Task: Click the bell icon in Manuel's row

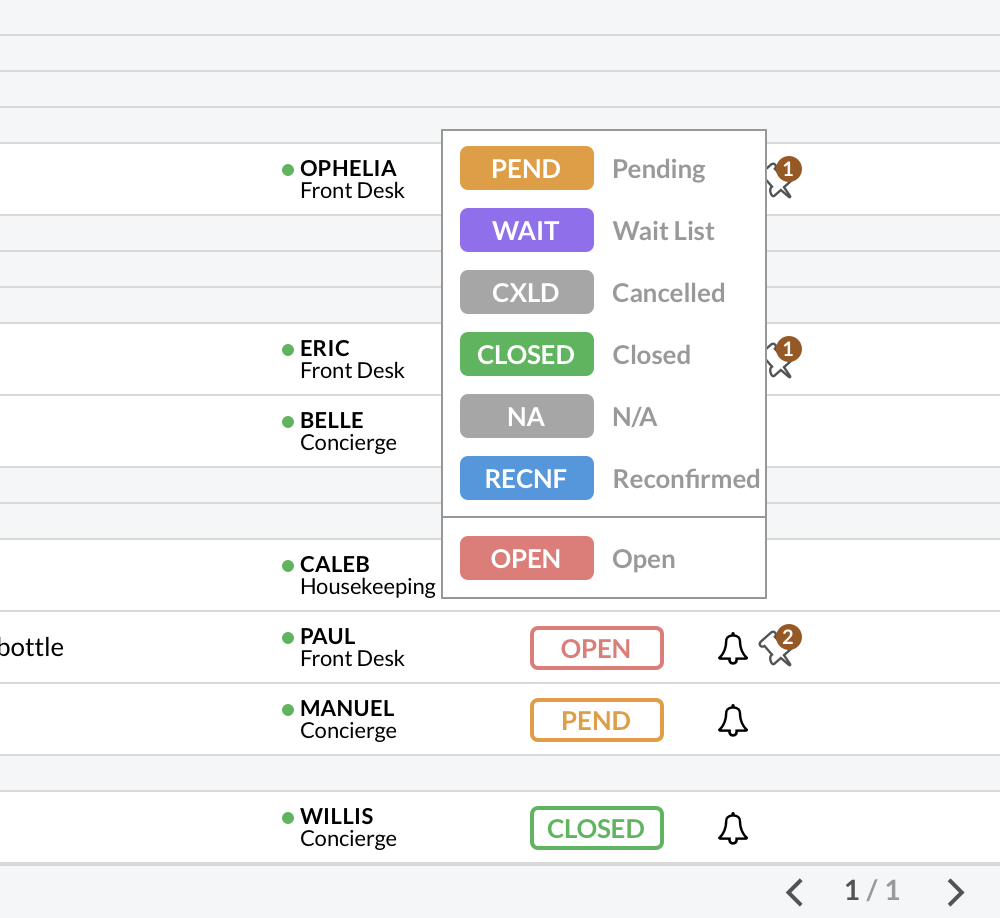Action: (733, 720)
